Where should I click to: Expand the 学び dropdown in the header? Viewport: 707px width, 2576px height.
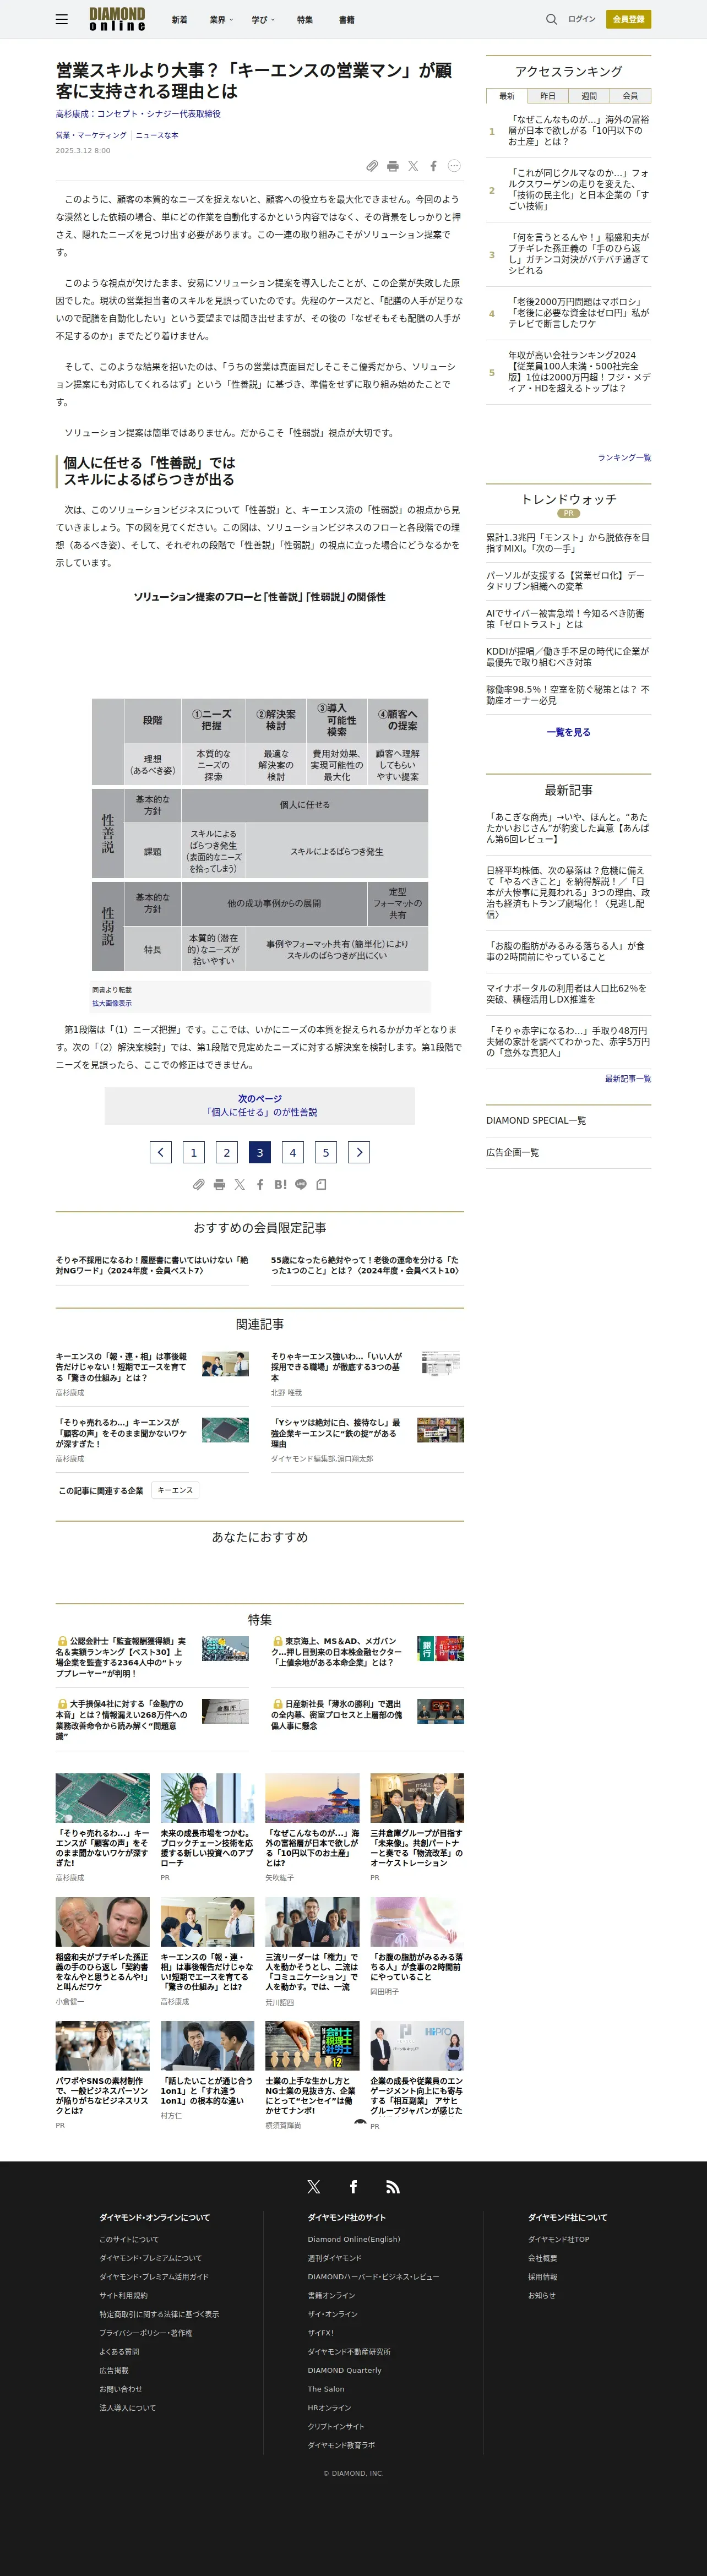tap(263, 19)
